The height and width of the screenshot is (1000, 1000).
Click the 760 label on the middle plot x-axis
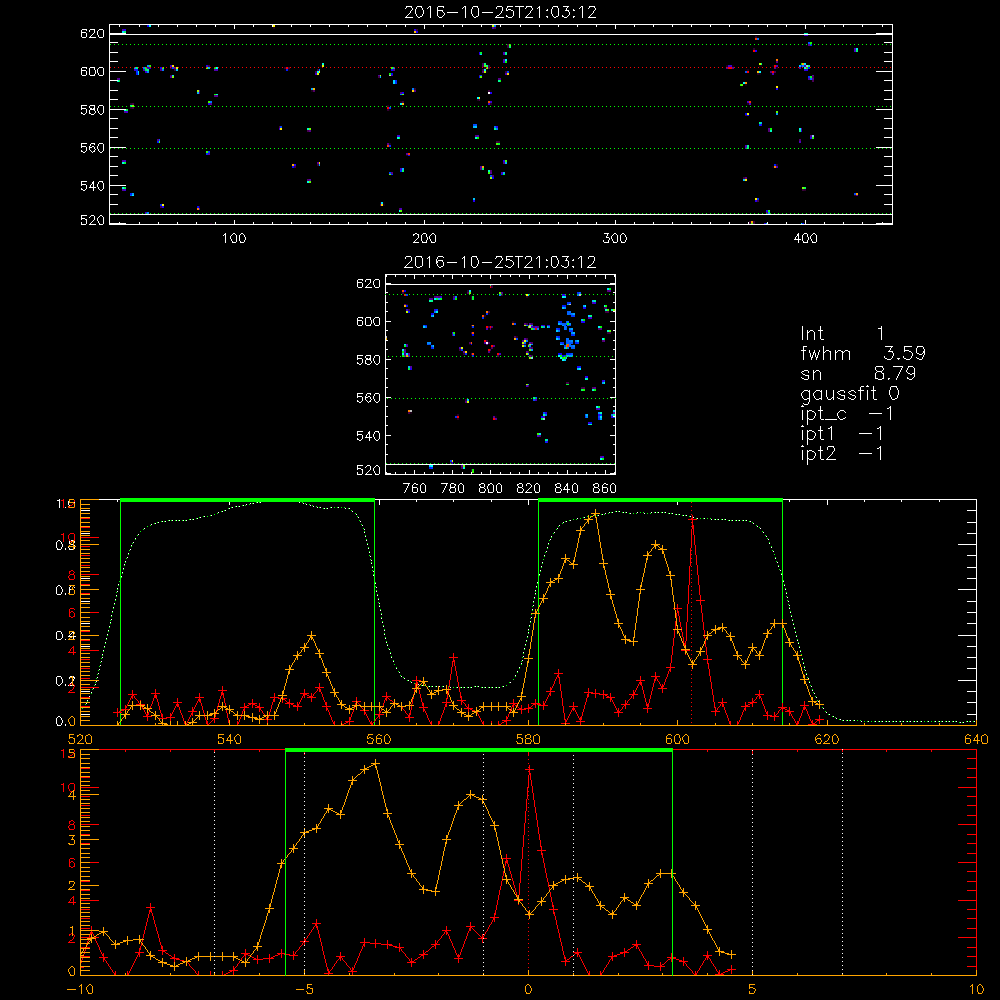point(415,489)
